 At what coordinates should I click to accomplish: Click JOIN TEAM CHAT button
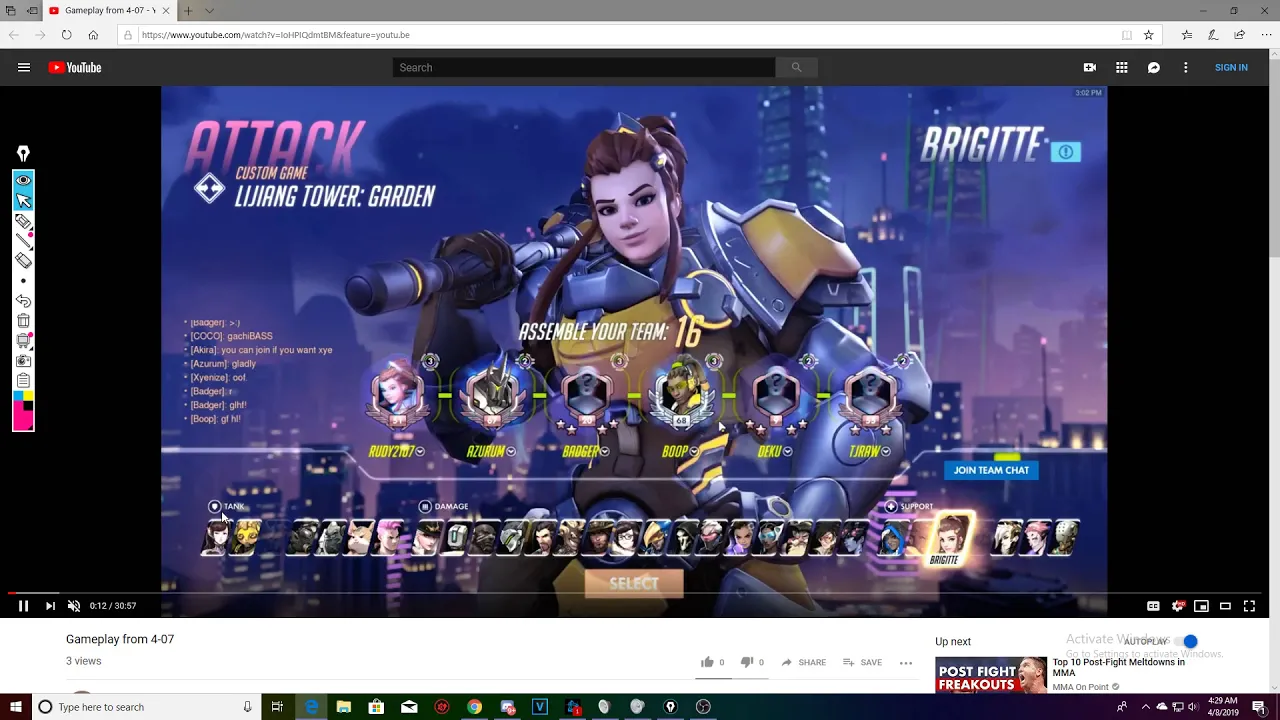pyautogui.click(x=991, y=470)
